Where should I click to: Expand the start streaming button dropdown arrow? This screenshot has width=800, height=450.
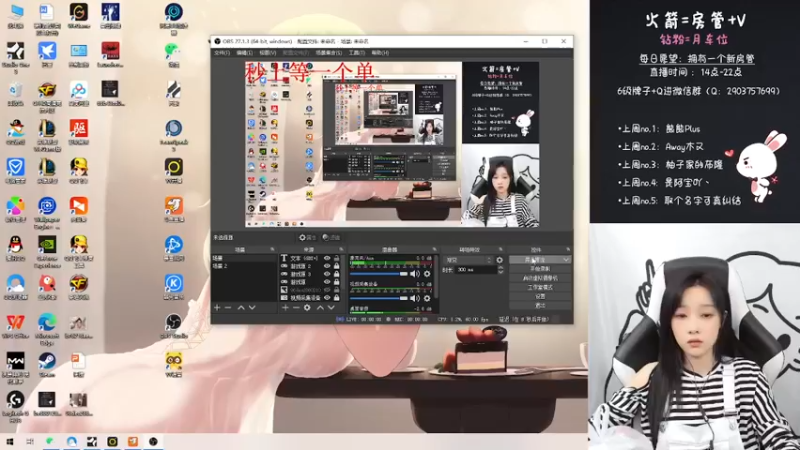click(566, 260)
